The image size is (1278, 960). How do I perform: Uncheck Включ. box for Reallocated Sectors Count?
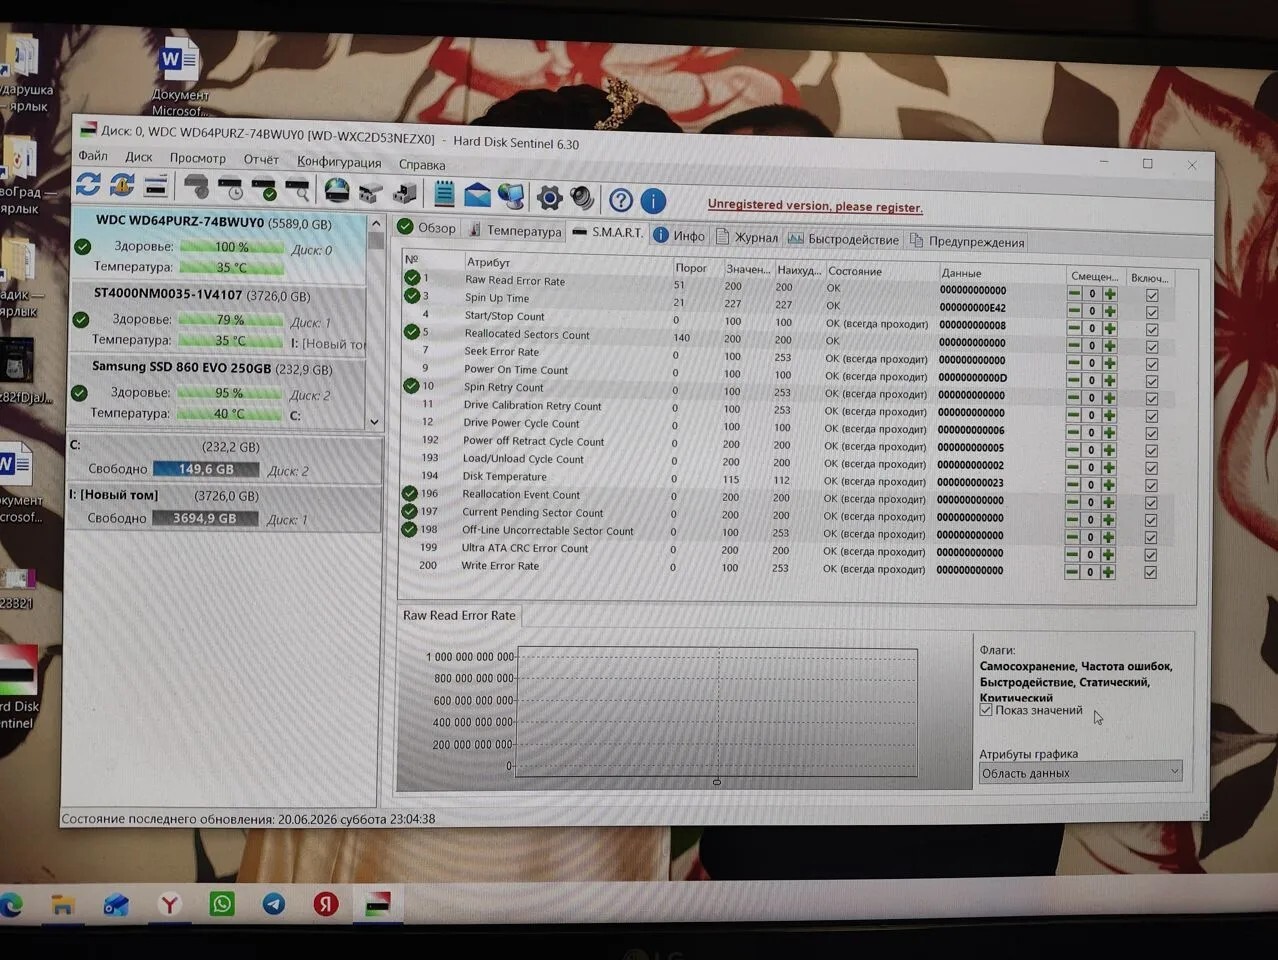tap(1152, 347)
